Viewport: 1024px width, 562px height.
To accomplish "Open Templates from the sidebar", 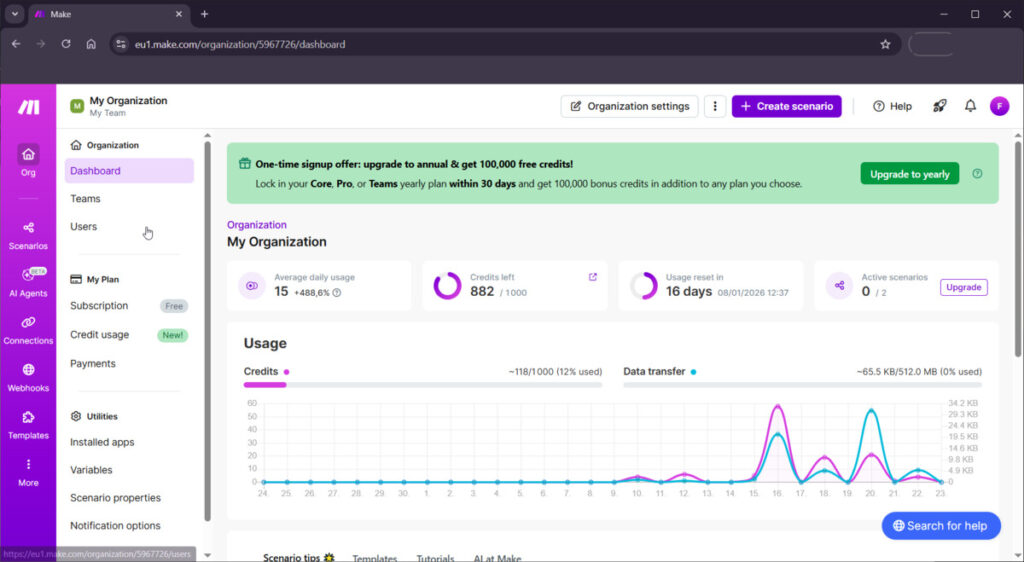I will tap(28, 425).
